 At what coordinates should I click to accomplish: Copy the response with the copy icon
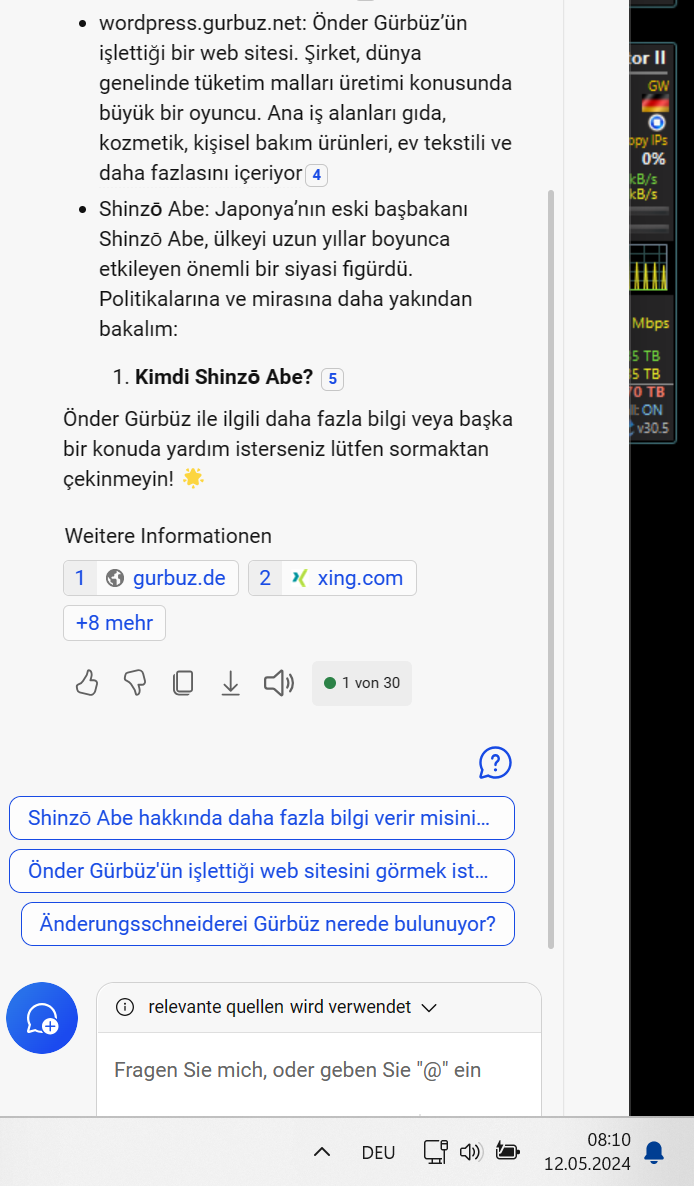(x=182, y=683)
